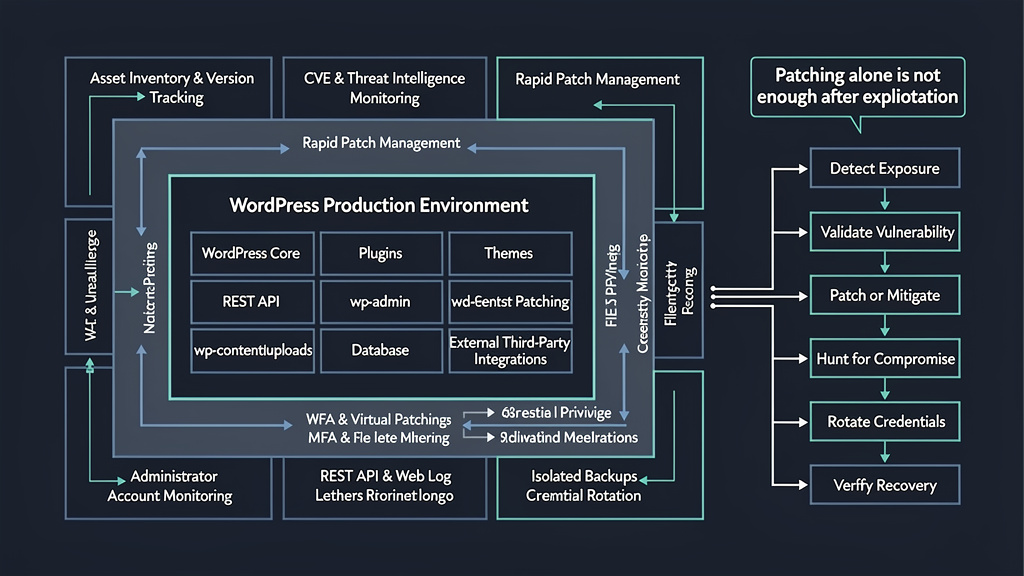Select the 'Meelrations' label near bottom
Screen dimensions: 1024x576
click(x=601, y=438)
